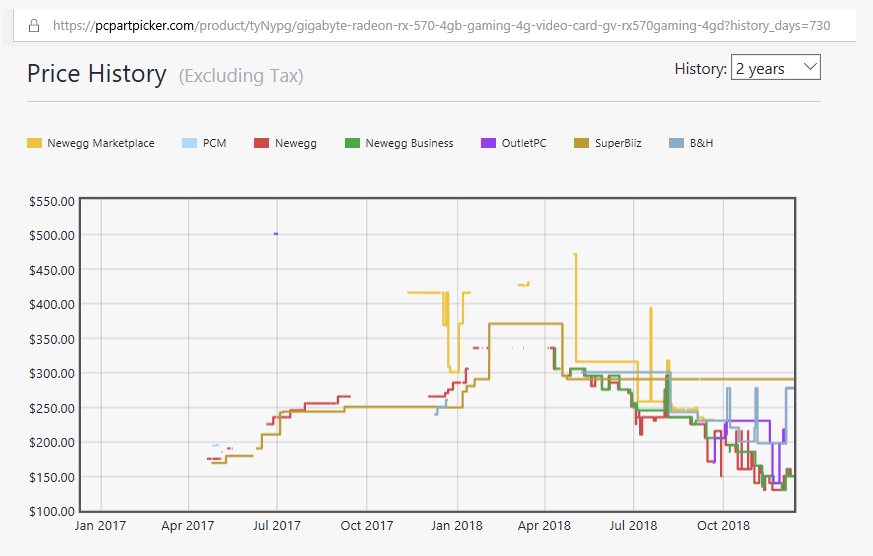Click the History: label beside the dropdown

[x=700, y=68]
